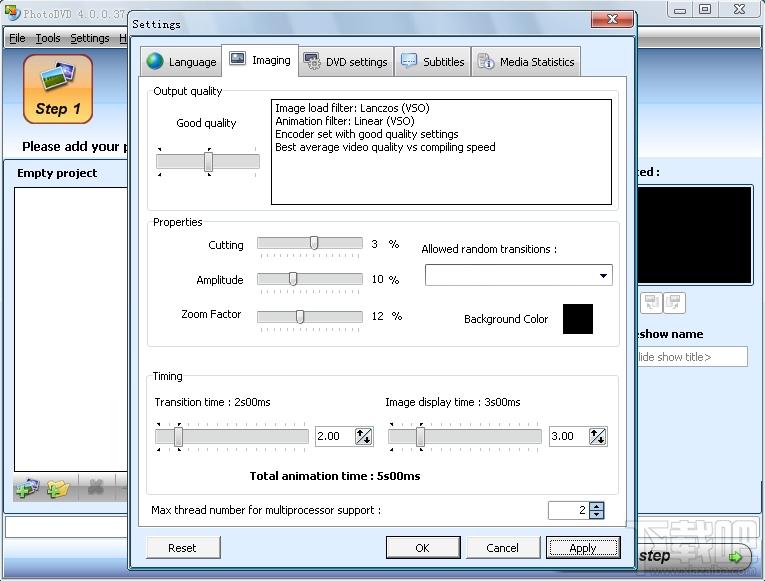Click 'Total animation time : 5s00ms' text
The width and height of the screenshot is (765, 581).
pos(335,476)
